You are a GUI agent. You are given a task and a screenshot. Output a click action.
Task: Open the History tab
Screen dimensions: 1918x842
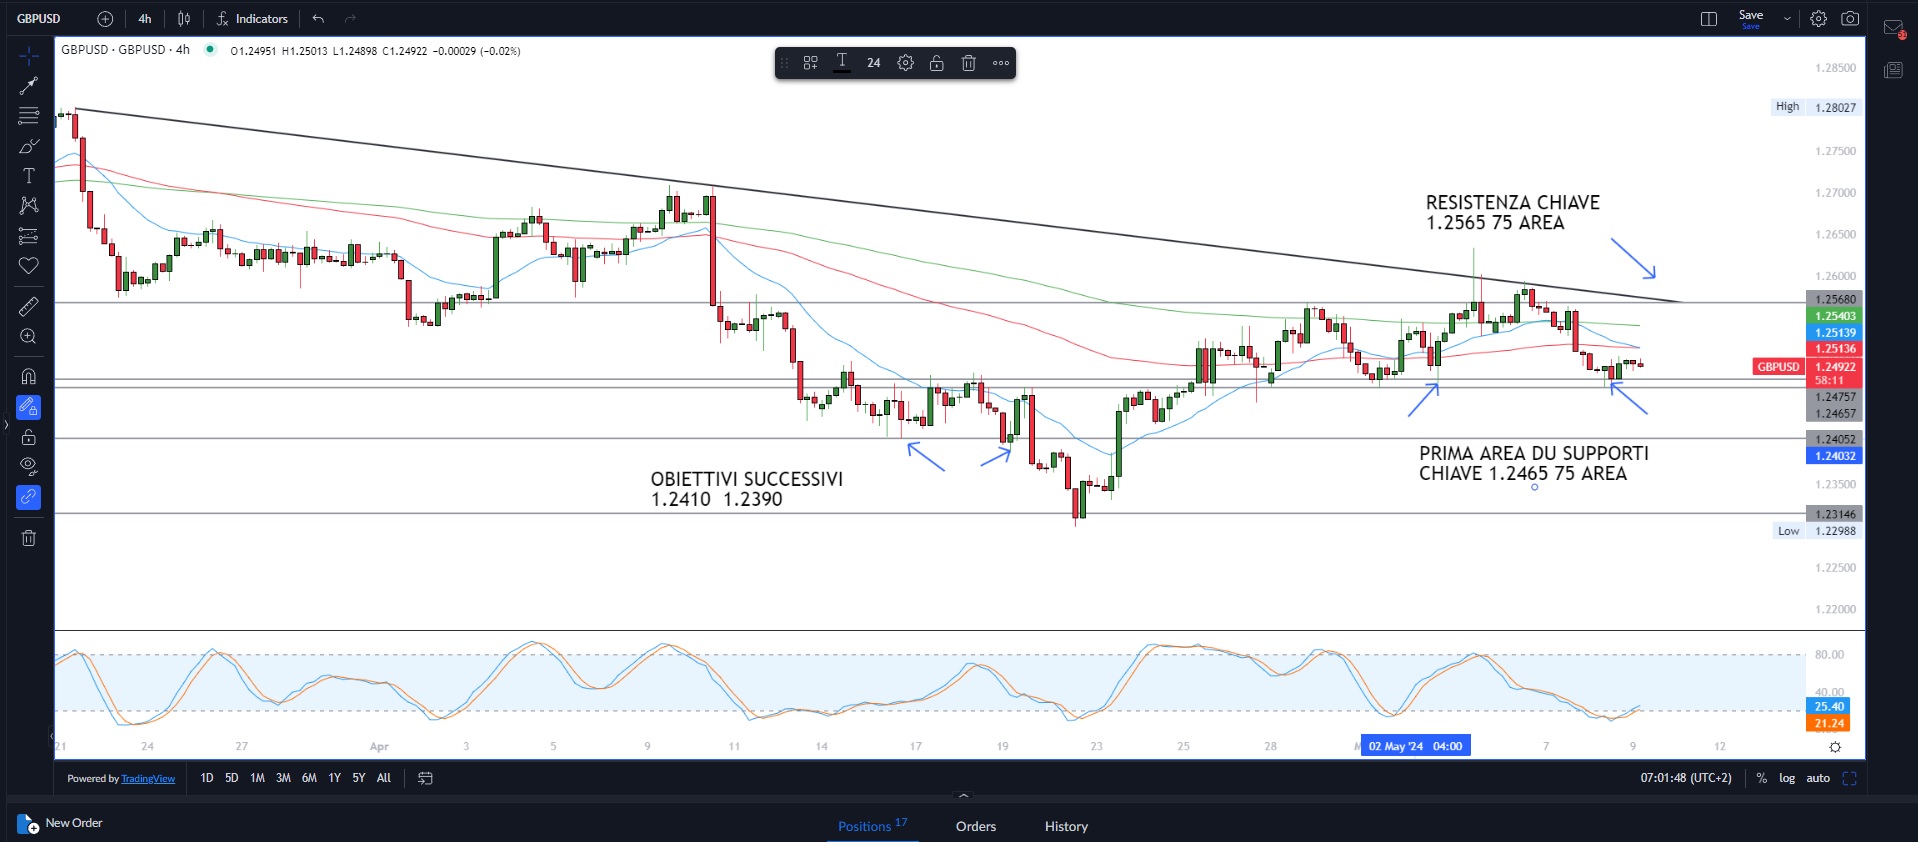(1066, 826)
